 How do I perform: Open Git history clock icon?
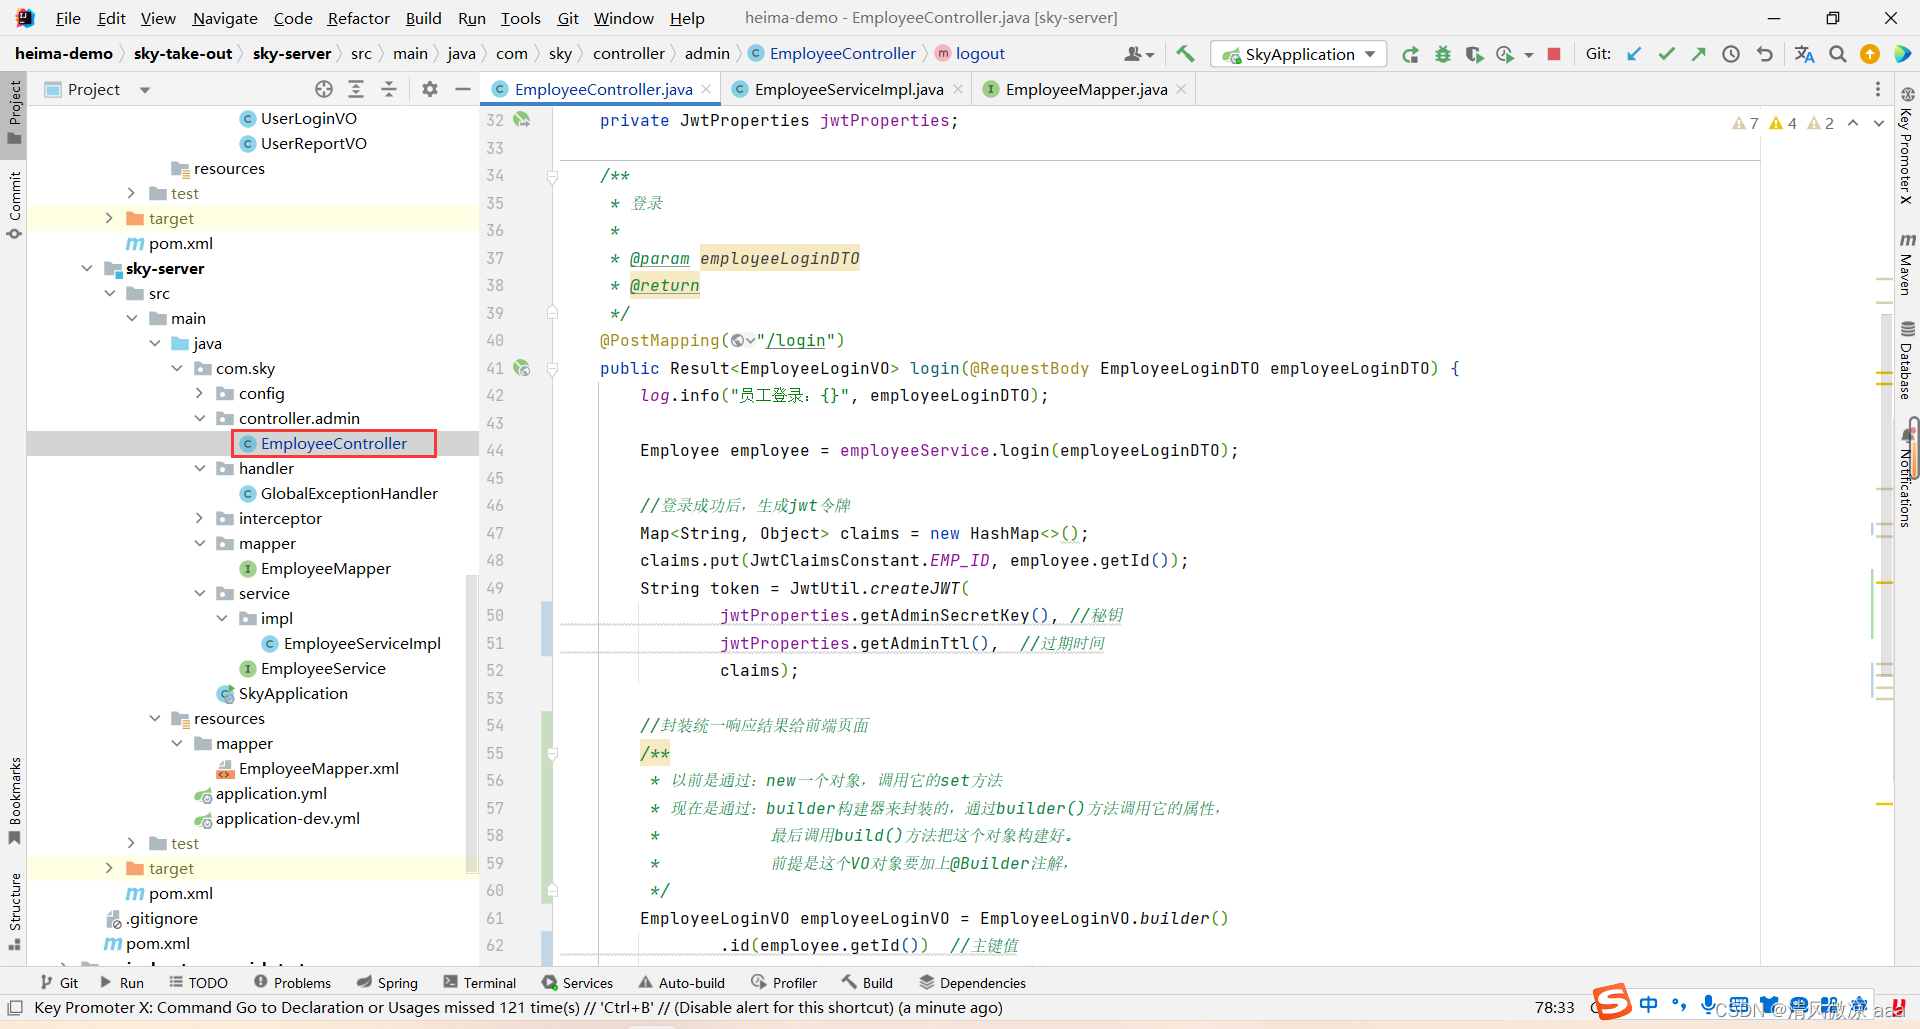pyautogui.click(x=1731, y=54)
